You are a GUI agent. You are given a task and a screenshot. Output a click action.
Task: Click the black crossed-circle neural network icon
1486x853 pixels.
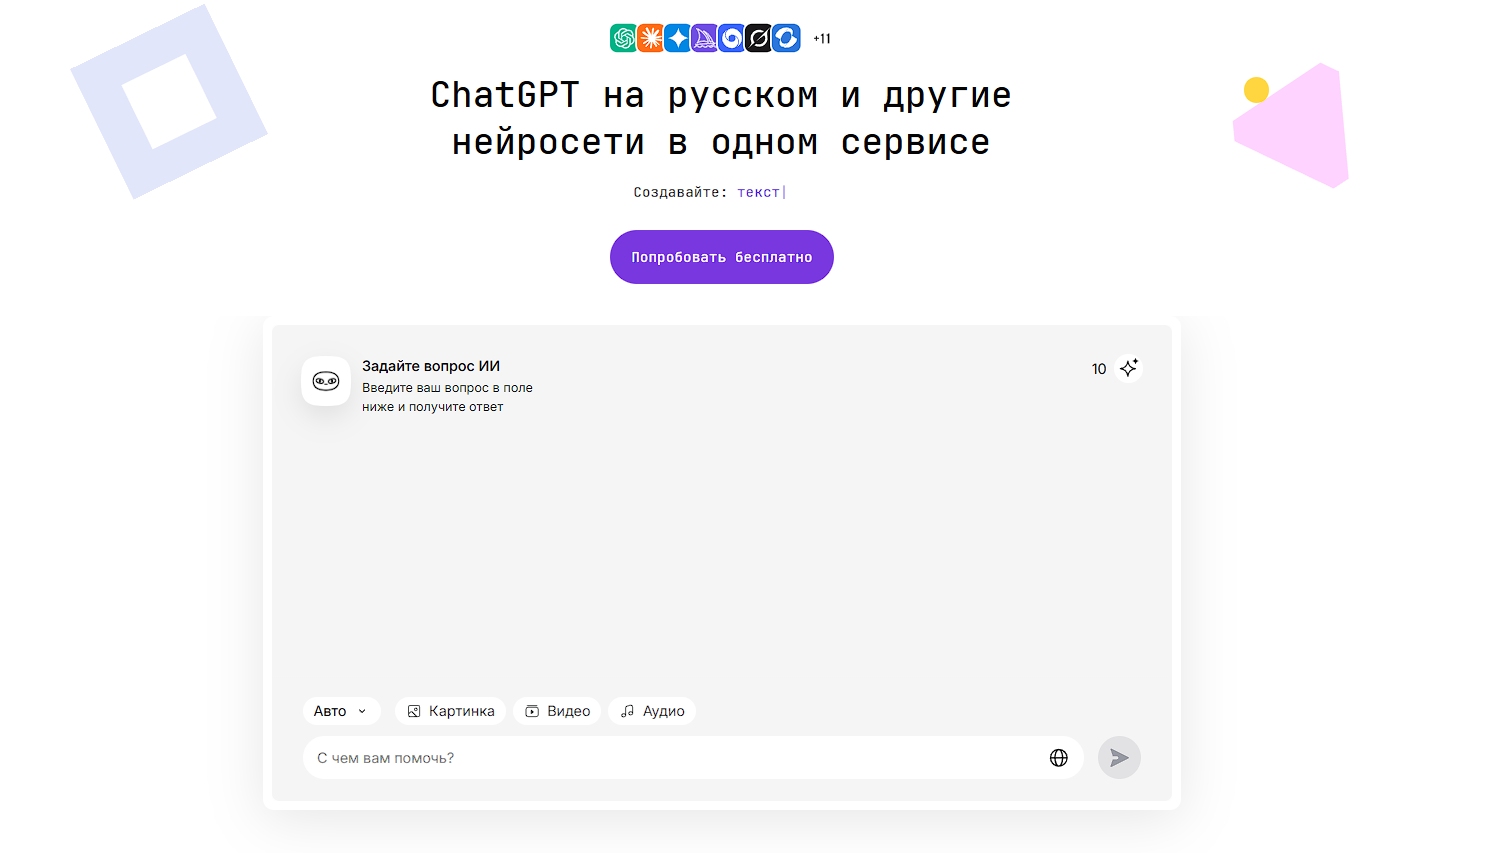(x=757, y=38)
